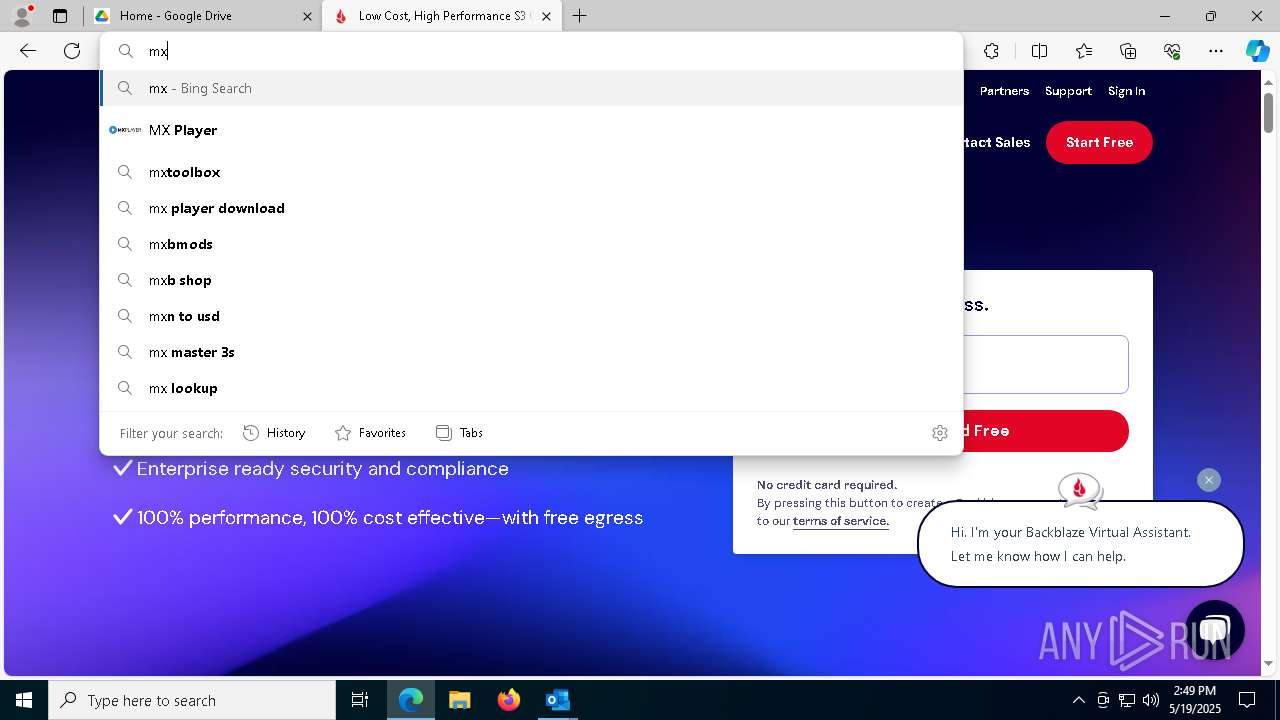This screenshot has width=1280, height=720.
Task: Filter search by History
Action: (274, 433)
